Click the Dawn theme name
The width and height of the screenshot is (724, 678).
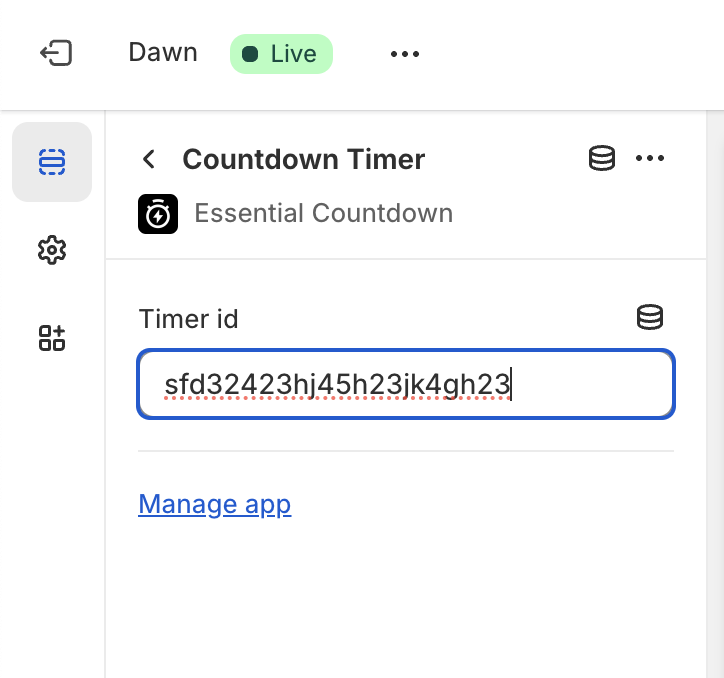(163, 52)
